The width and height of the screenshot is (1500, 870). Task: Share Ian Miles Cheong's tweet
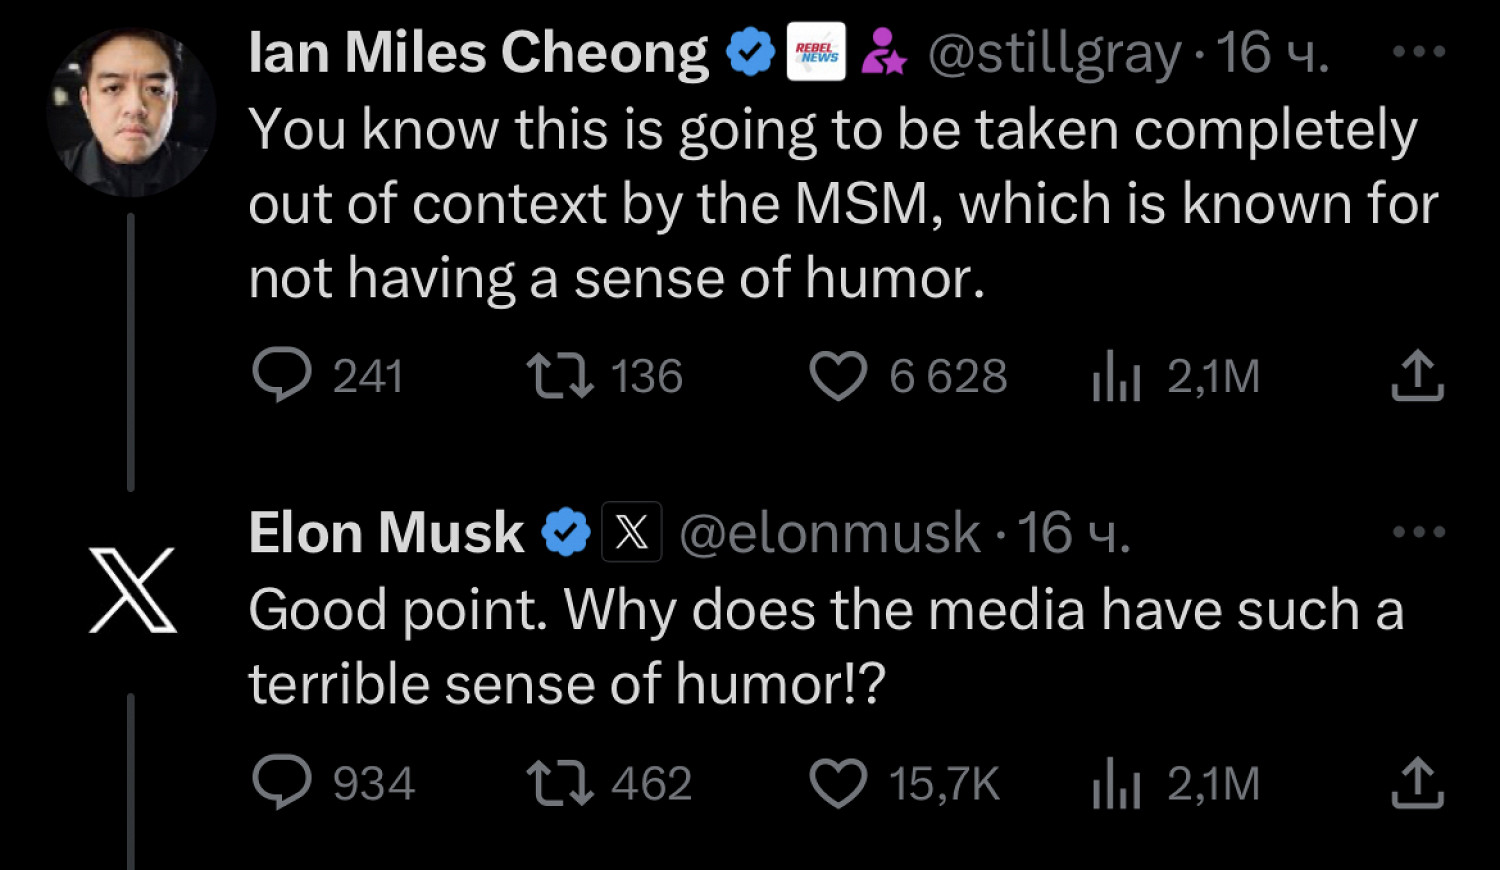pos(1418,376)
